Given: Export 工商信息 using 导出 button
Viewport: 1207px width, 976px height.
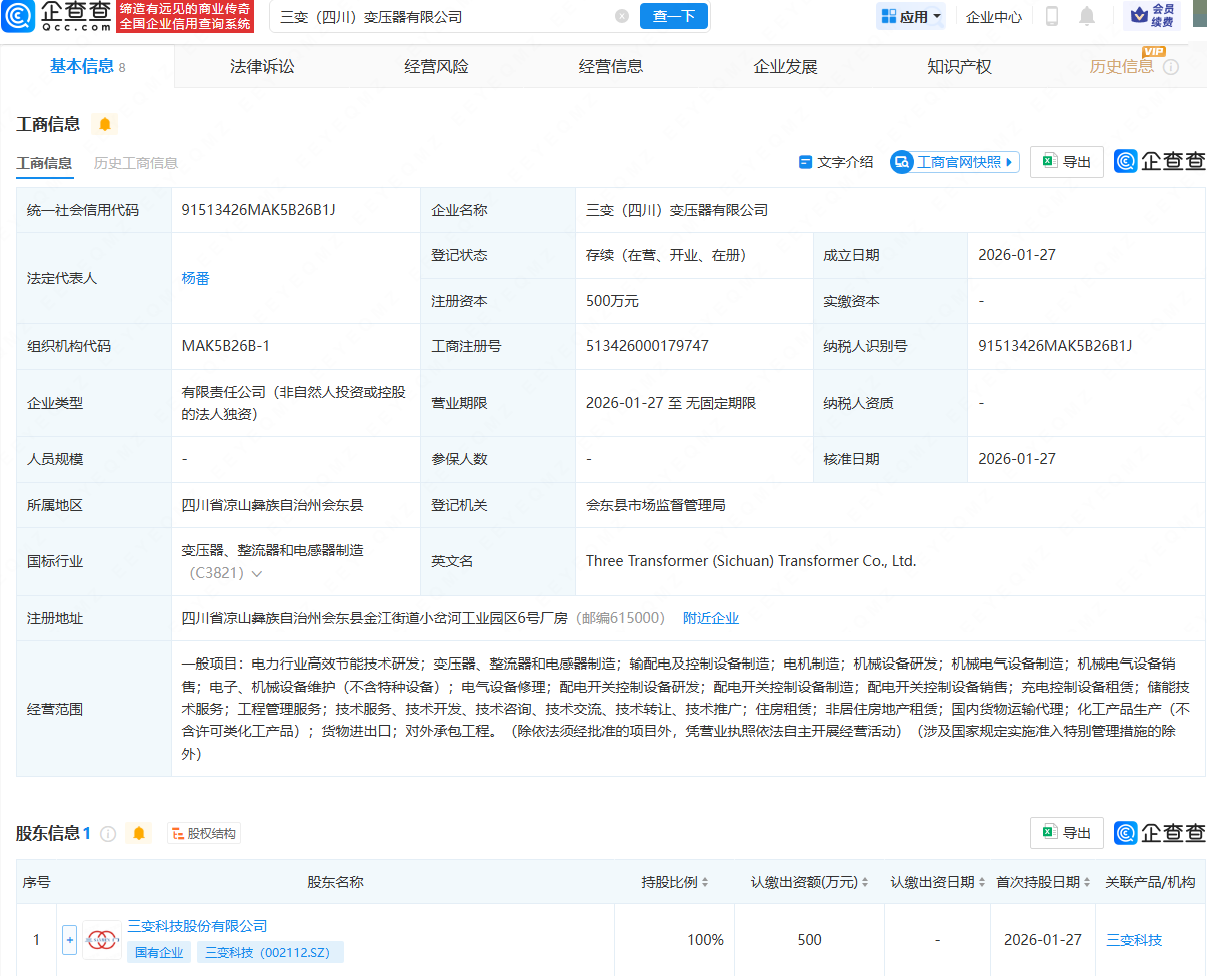Looking at the screenshot, I should point(1066,162).
